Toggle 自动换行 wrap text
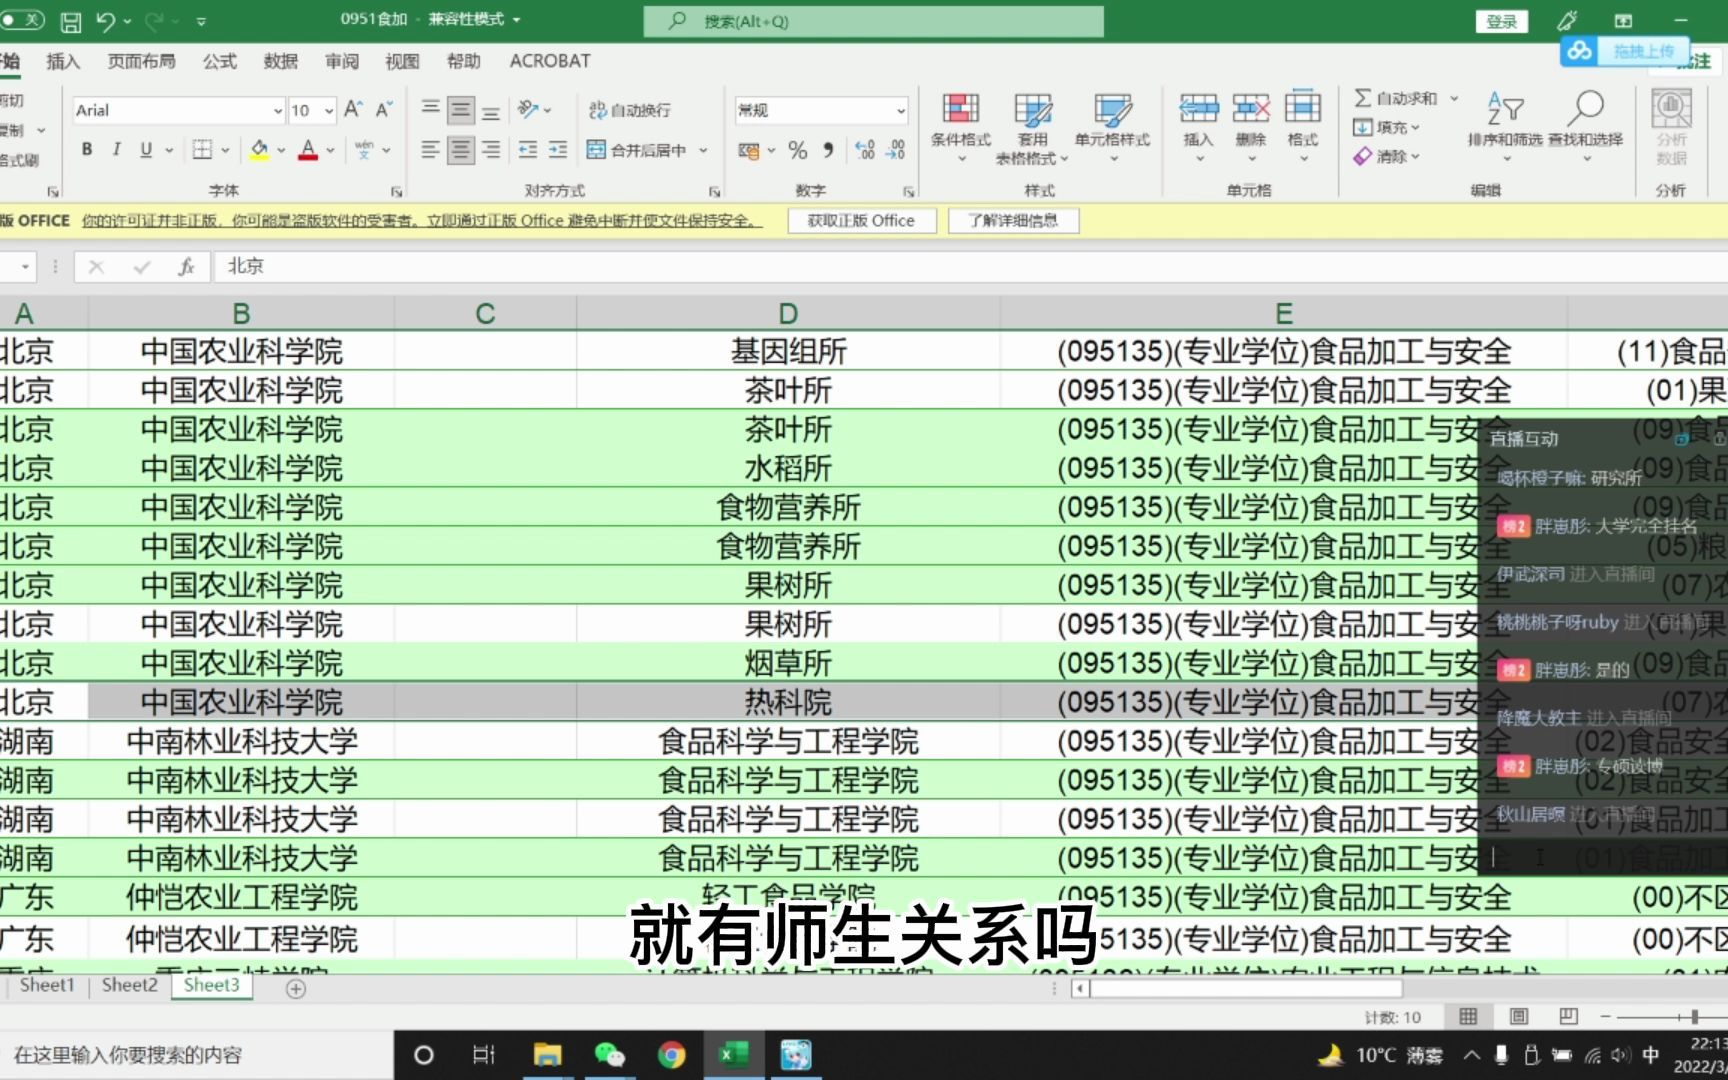Image resolution: width=1728 pixels, height=1080 pixels. tap(629, 110)
